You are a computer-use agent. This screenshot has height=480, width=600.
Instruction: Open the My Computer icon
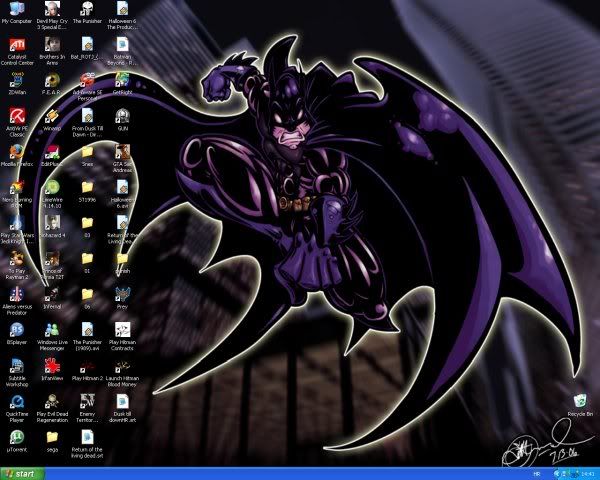(16, 13)
